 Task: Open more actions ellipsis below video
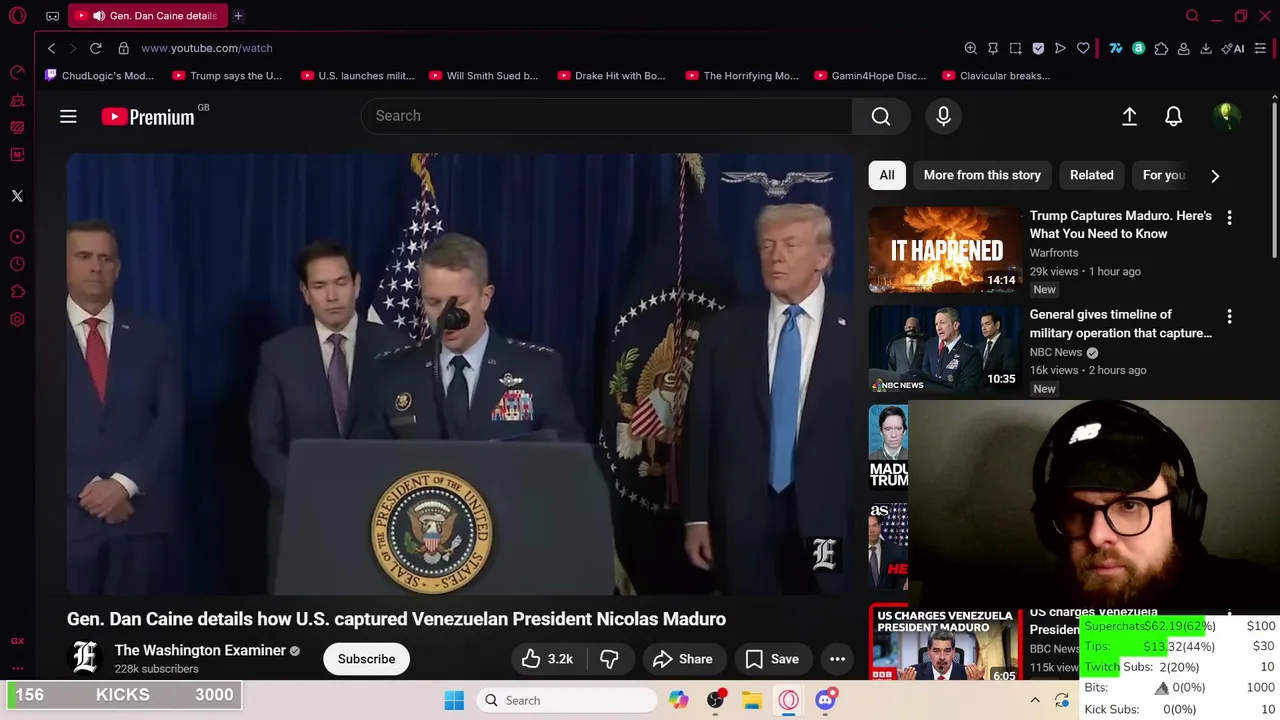click(837, 659)
